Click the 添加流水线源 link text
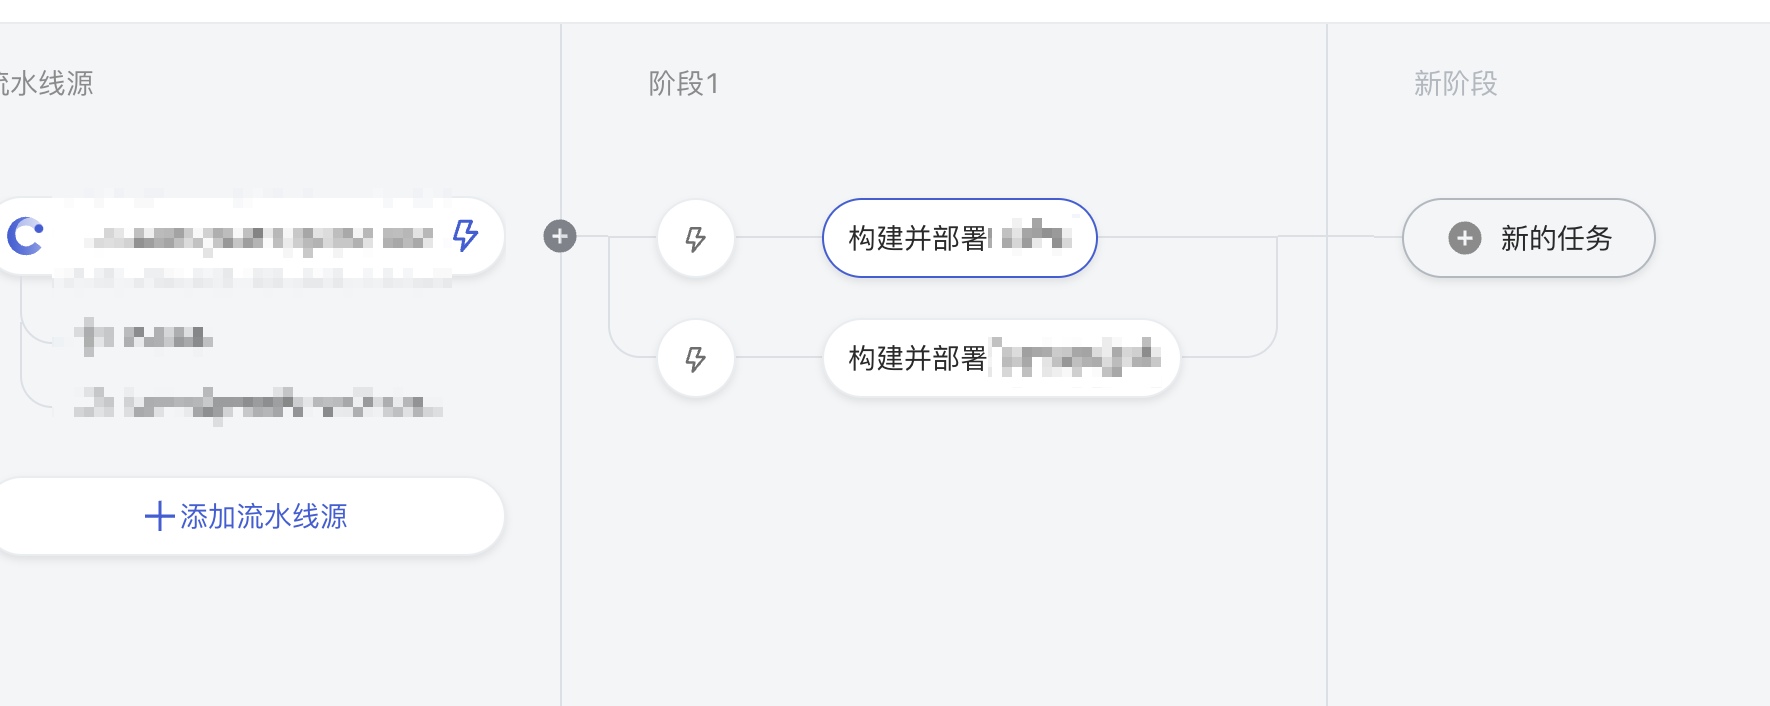 coord(264,516)
